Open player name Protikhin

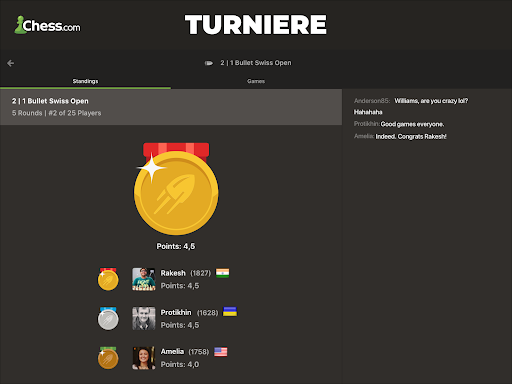point(176,312)
